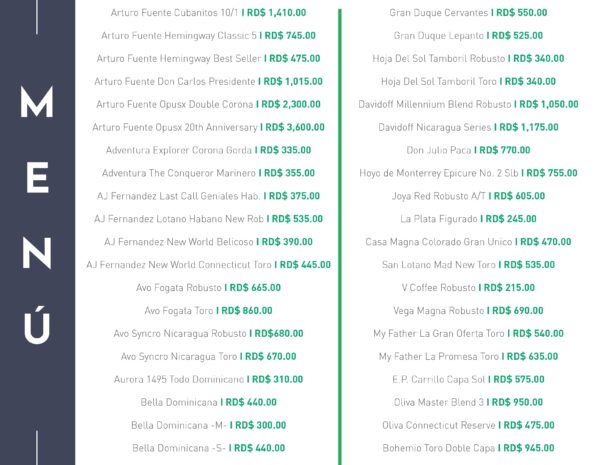605x465 pixels.
Task: Click the letter M in sidebar title
Action: pyautogui.click(x=37, y=101)
